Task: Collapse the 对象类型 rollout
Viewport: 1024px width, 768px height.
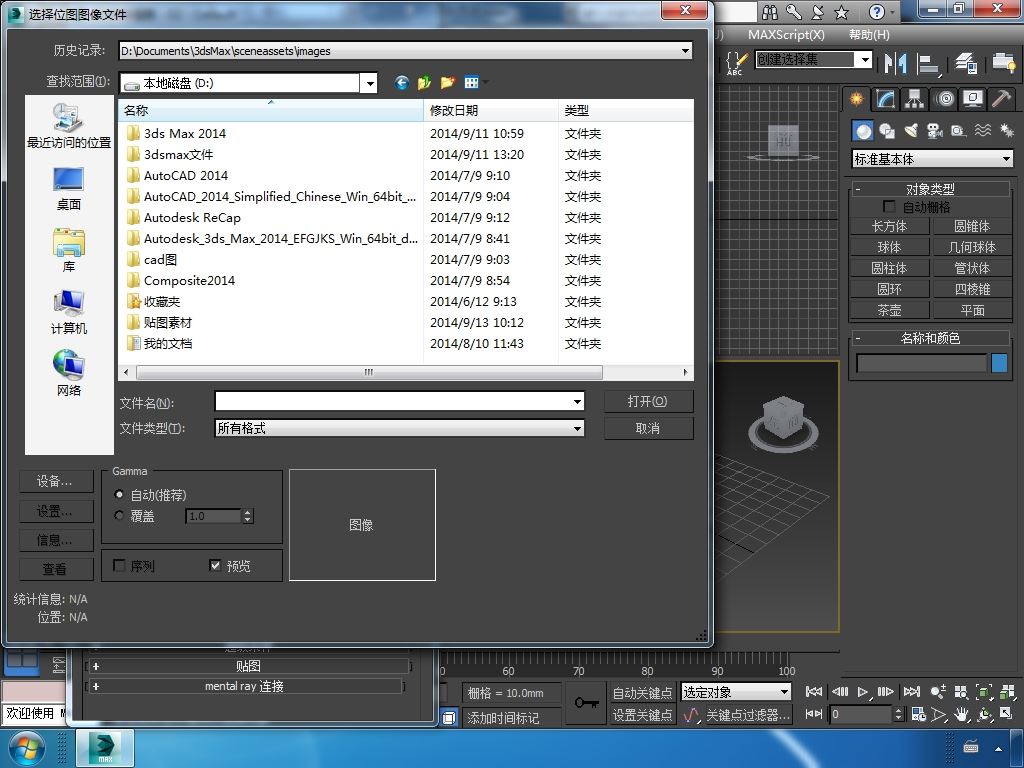Action: pyautogui.click(x=931, y=189)
